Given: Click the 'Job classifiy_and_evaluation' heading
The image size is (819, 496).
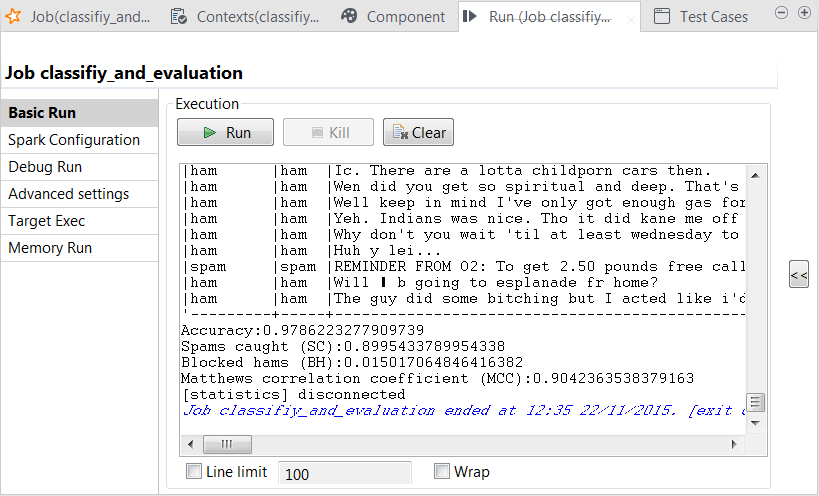Looking at the screenshot, I should coord(124,73).
